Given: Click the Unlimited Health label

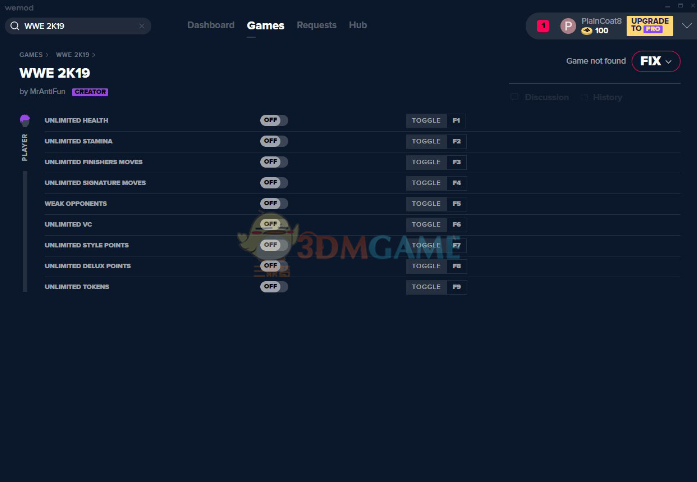Looking at the screenshot, I should pos(76,120).
